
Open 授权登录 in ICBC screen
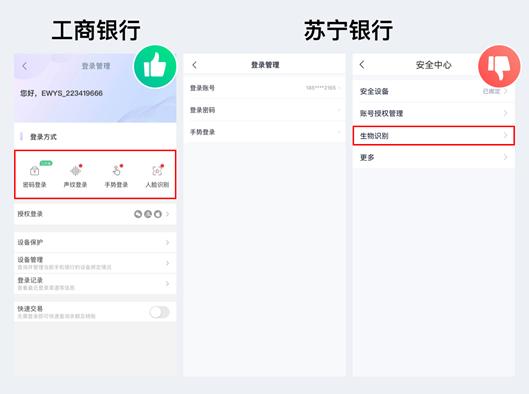pyautogui.click(x=95, y=214)
